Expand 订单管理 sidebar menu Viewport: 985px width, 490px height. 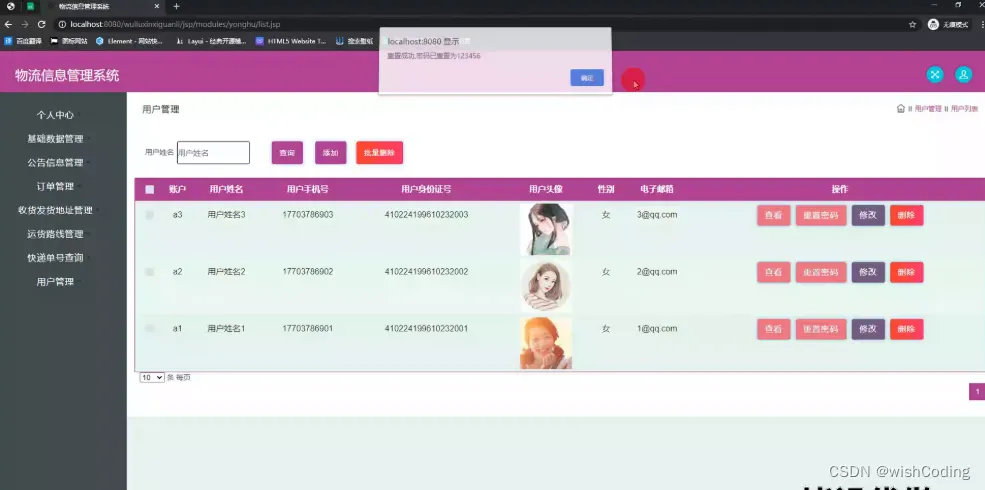[x=55, y=187]
